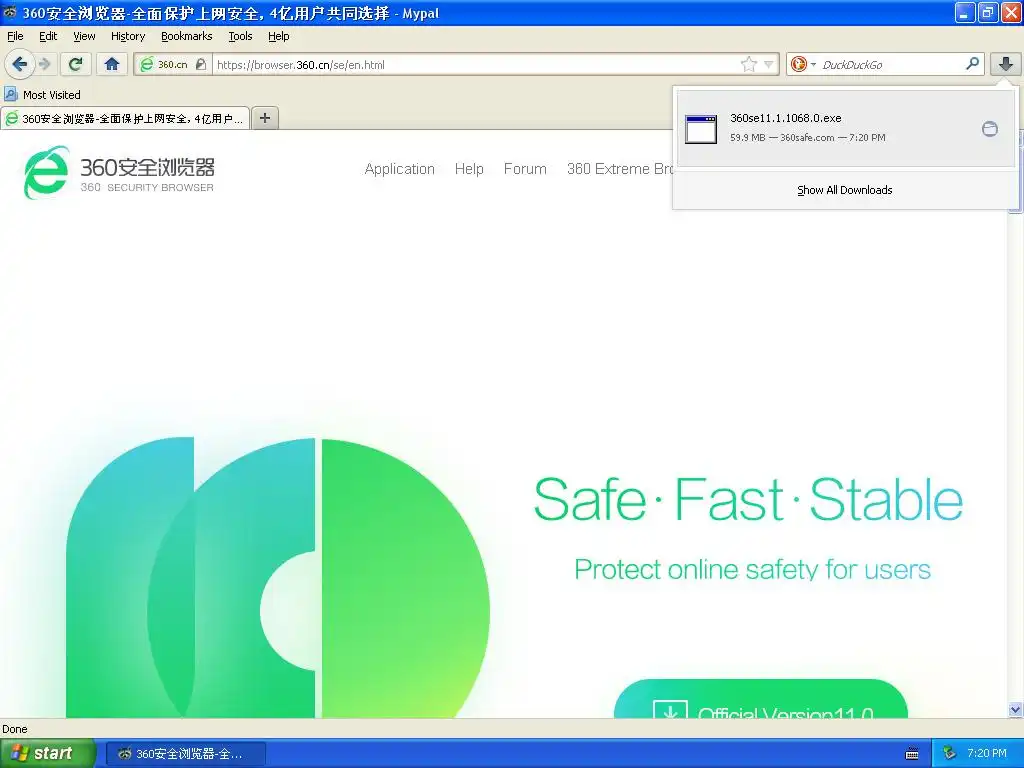Go forward with the Forward arrow button
The image size is (1024, 768).
tap(44, 64)
